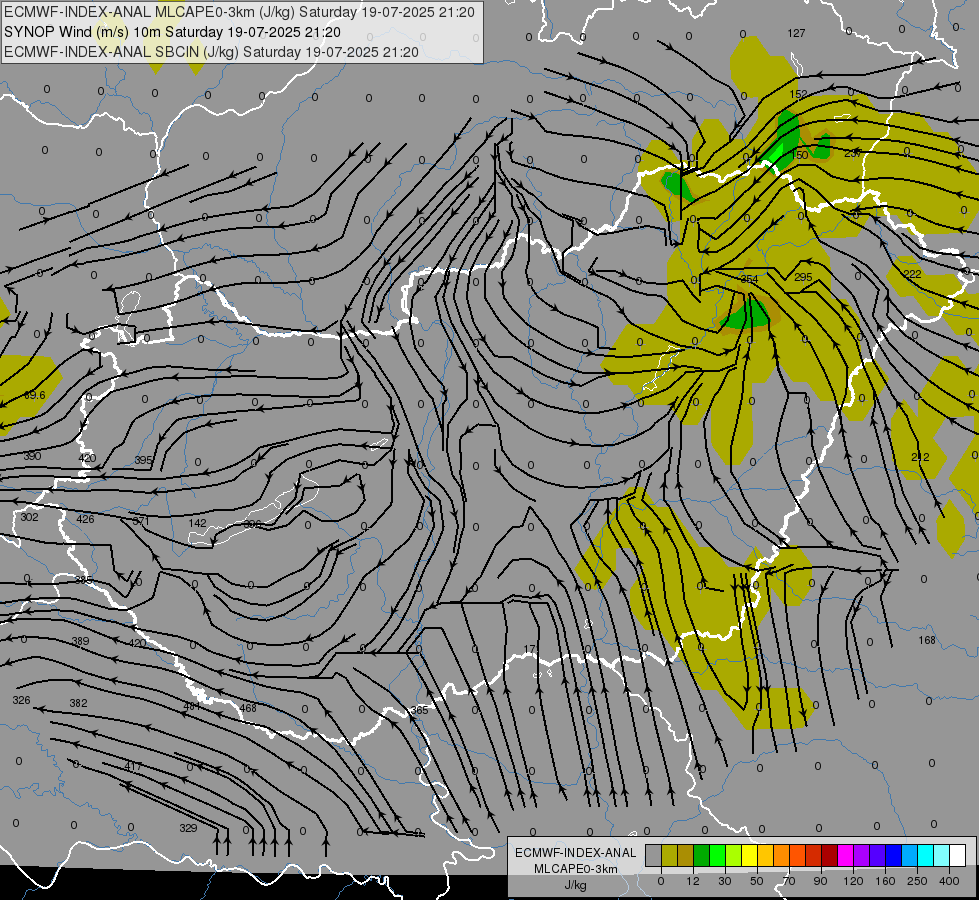
Task: Click the legend tick label 50
Action: (757, 881)
